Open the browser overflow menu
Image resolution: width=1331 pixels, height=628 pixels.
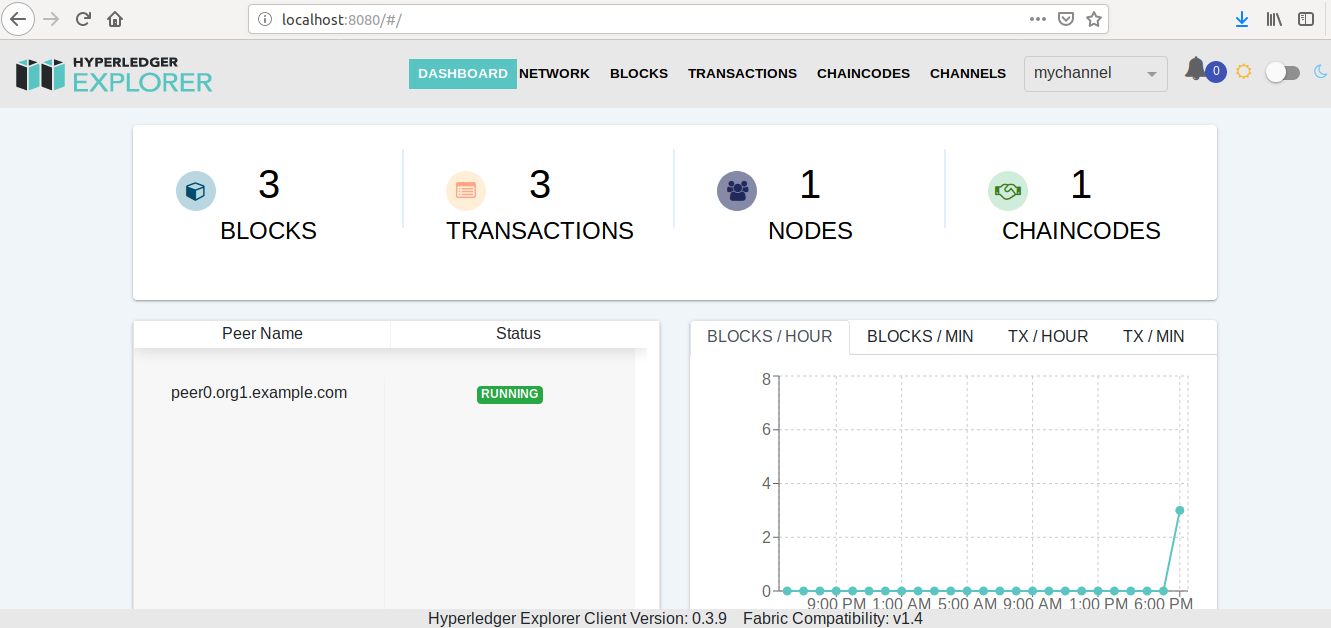pos(1038,18)
